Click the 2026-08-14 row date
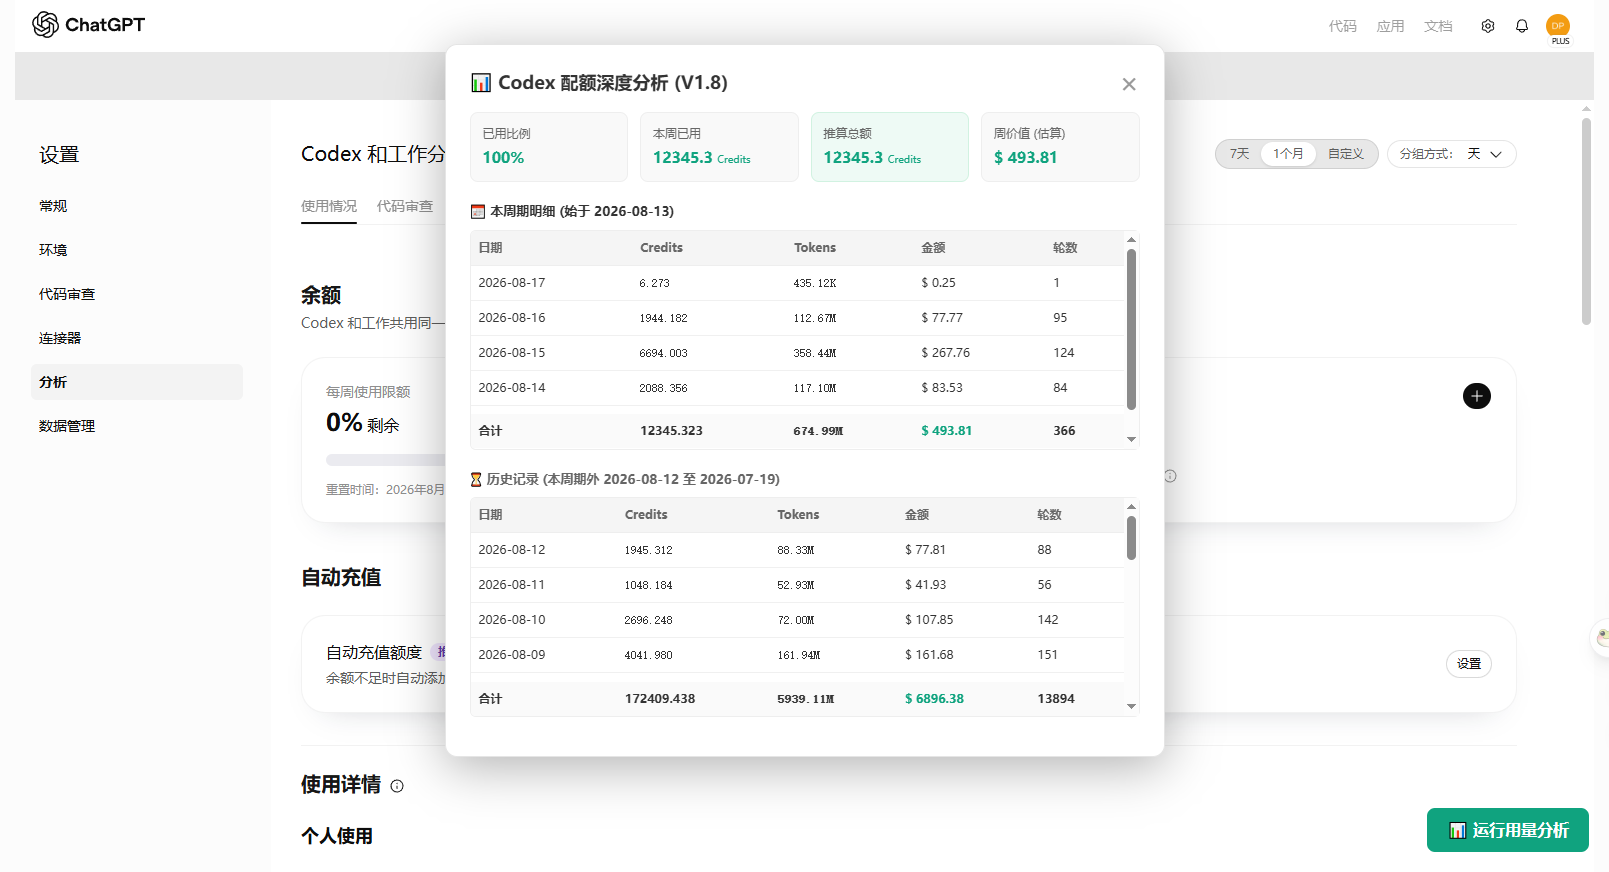This screenshot has height=872, width=1609. [x=512, y=388]
